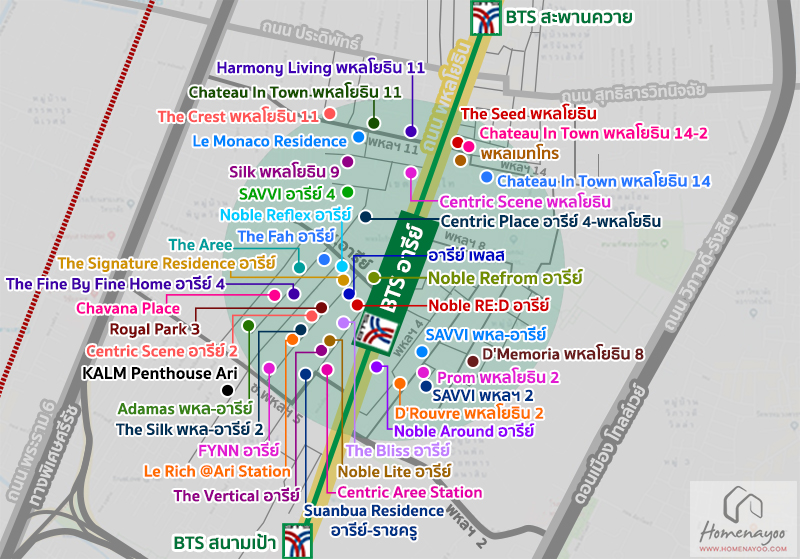Image resolution: width=800 pixels, height=559 pixels.
Task: Click the Centric Scene พหลโยธิน label
Action: point(525,202)
